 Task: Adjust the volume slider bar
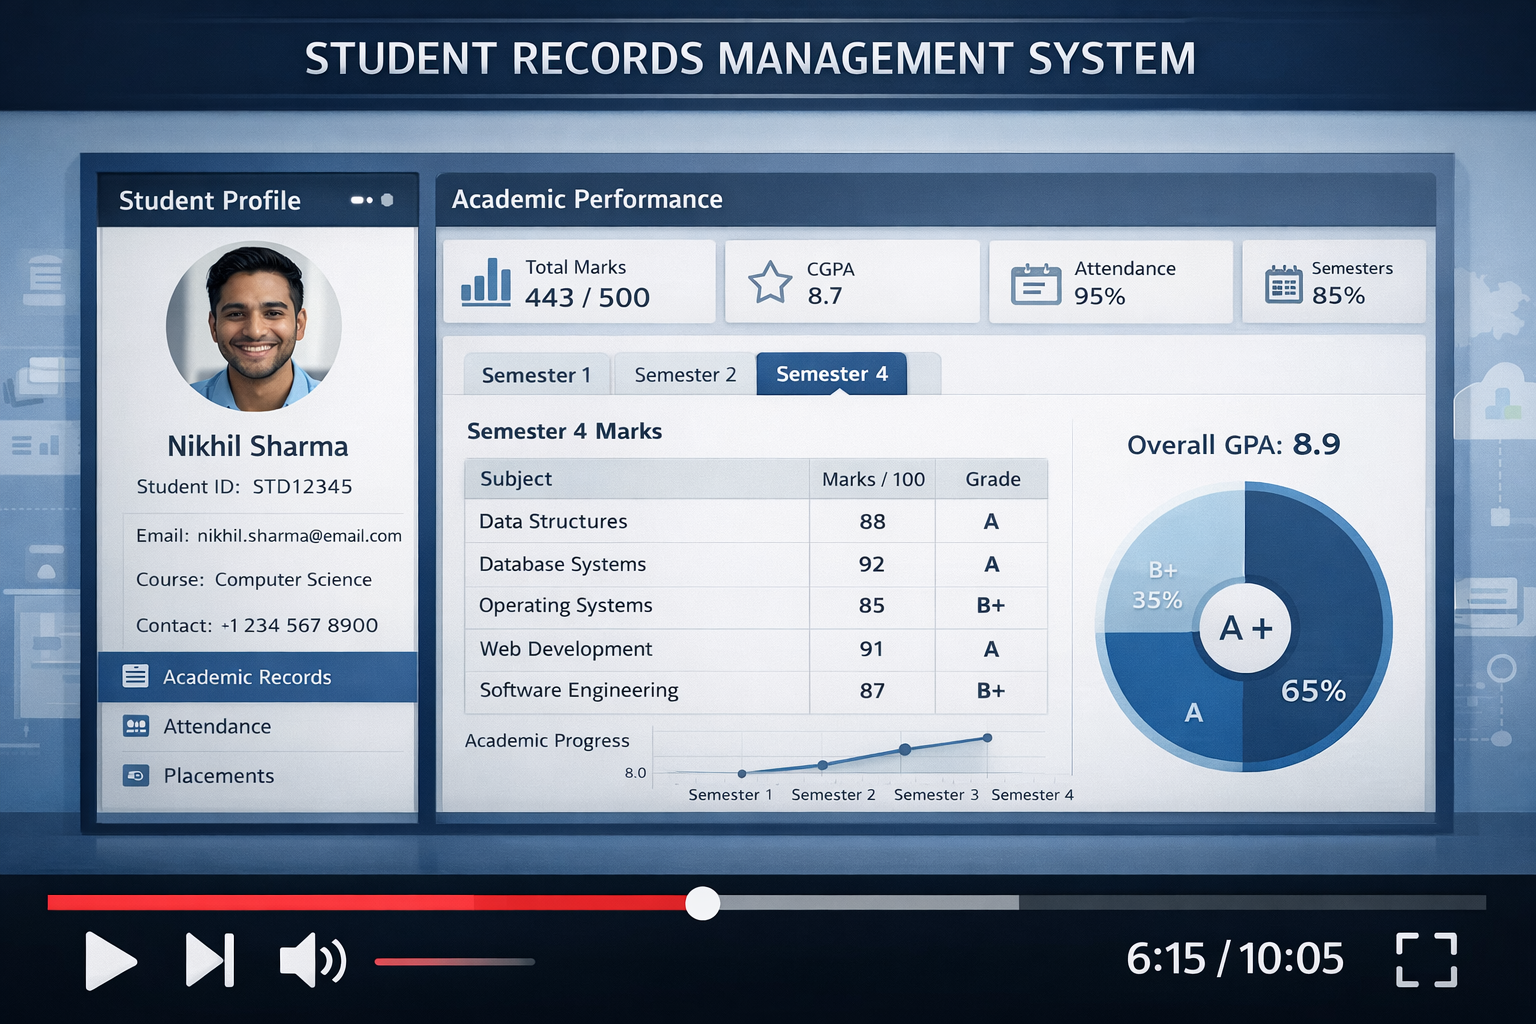454,962
